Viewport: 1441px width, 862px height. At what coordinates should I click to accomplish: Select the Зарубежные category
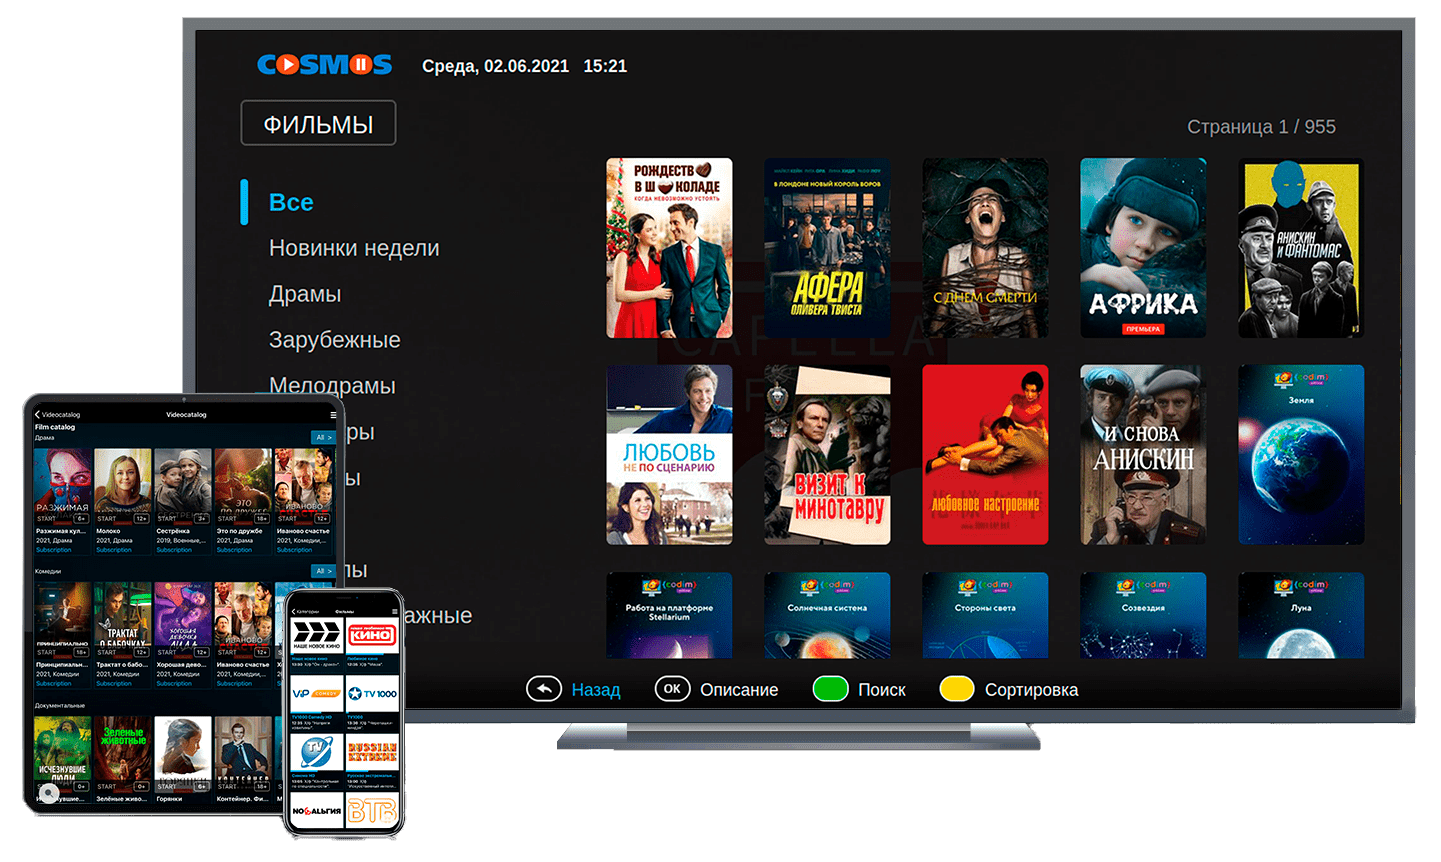[334, 340]
